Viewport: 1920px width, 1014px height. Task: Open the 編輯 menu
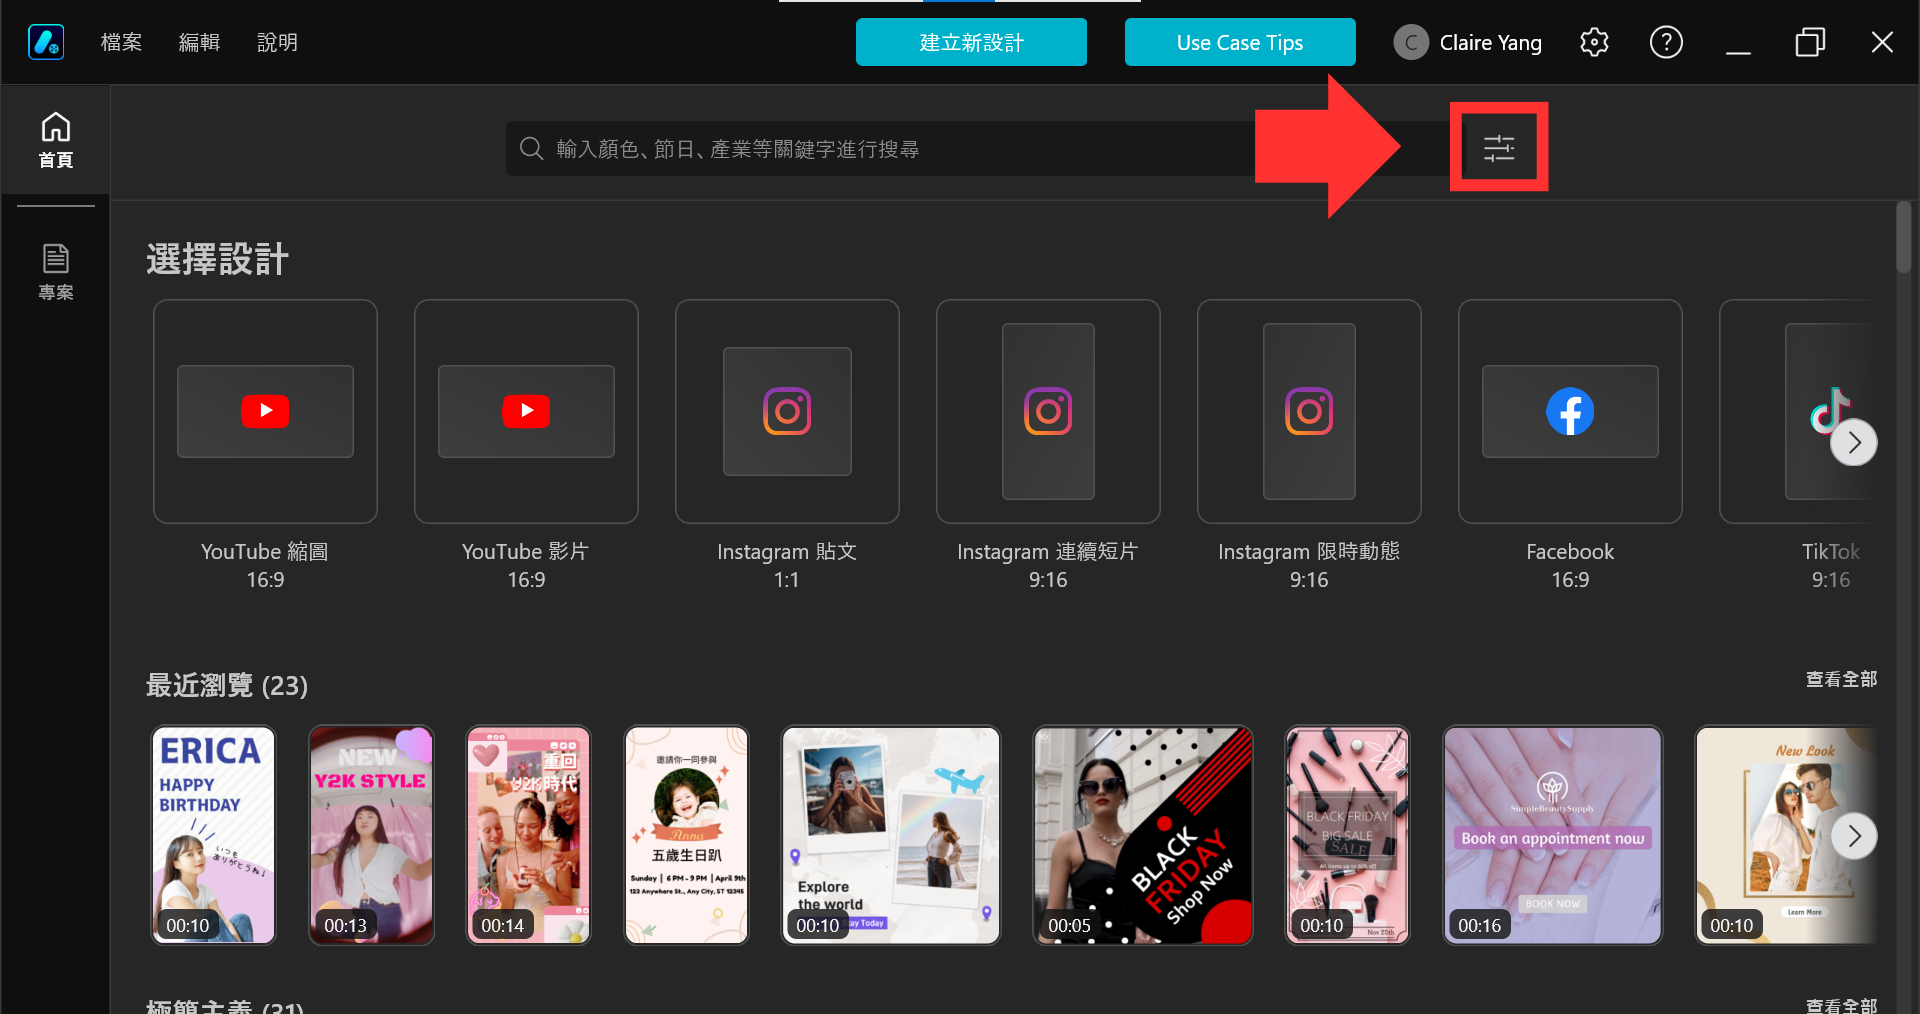199,42
